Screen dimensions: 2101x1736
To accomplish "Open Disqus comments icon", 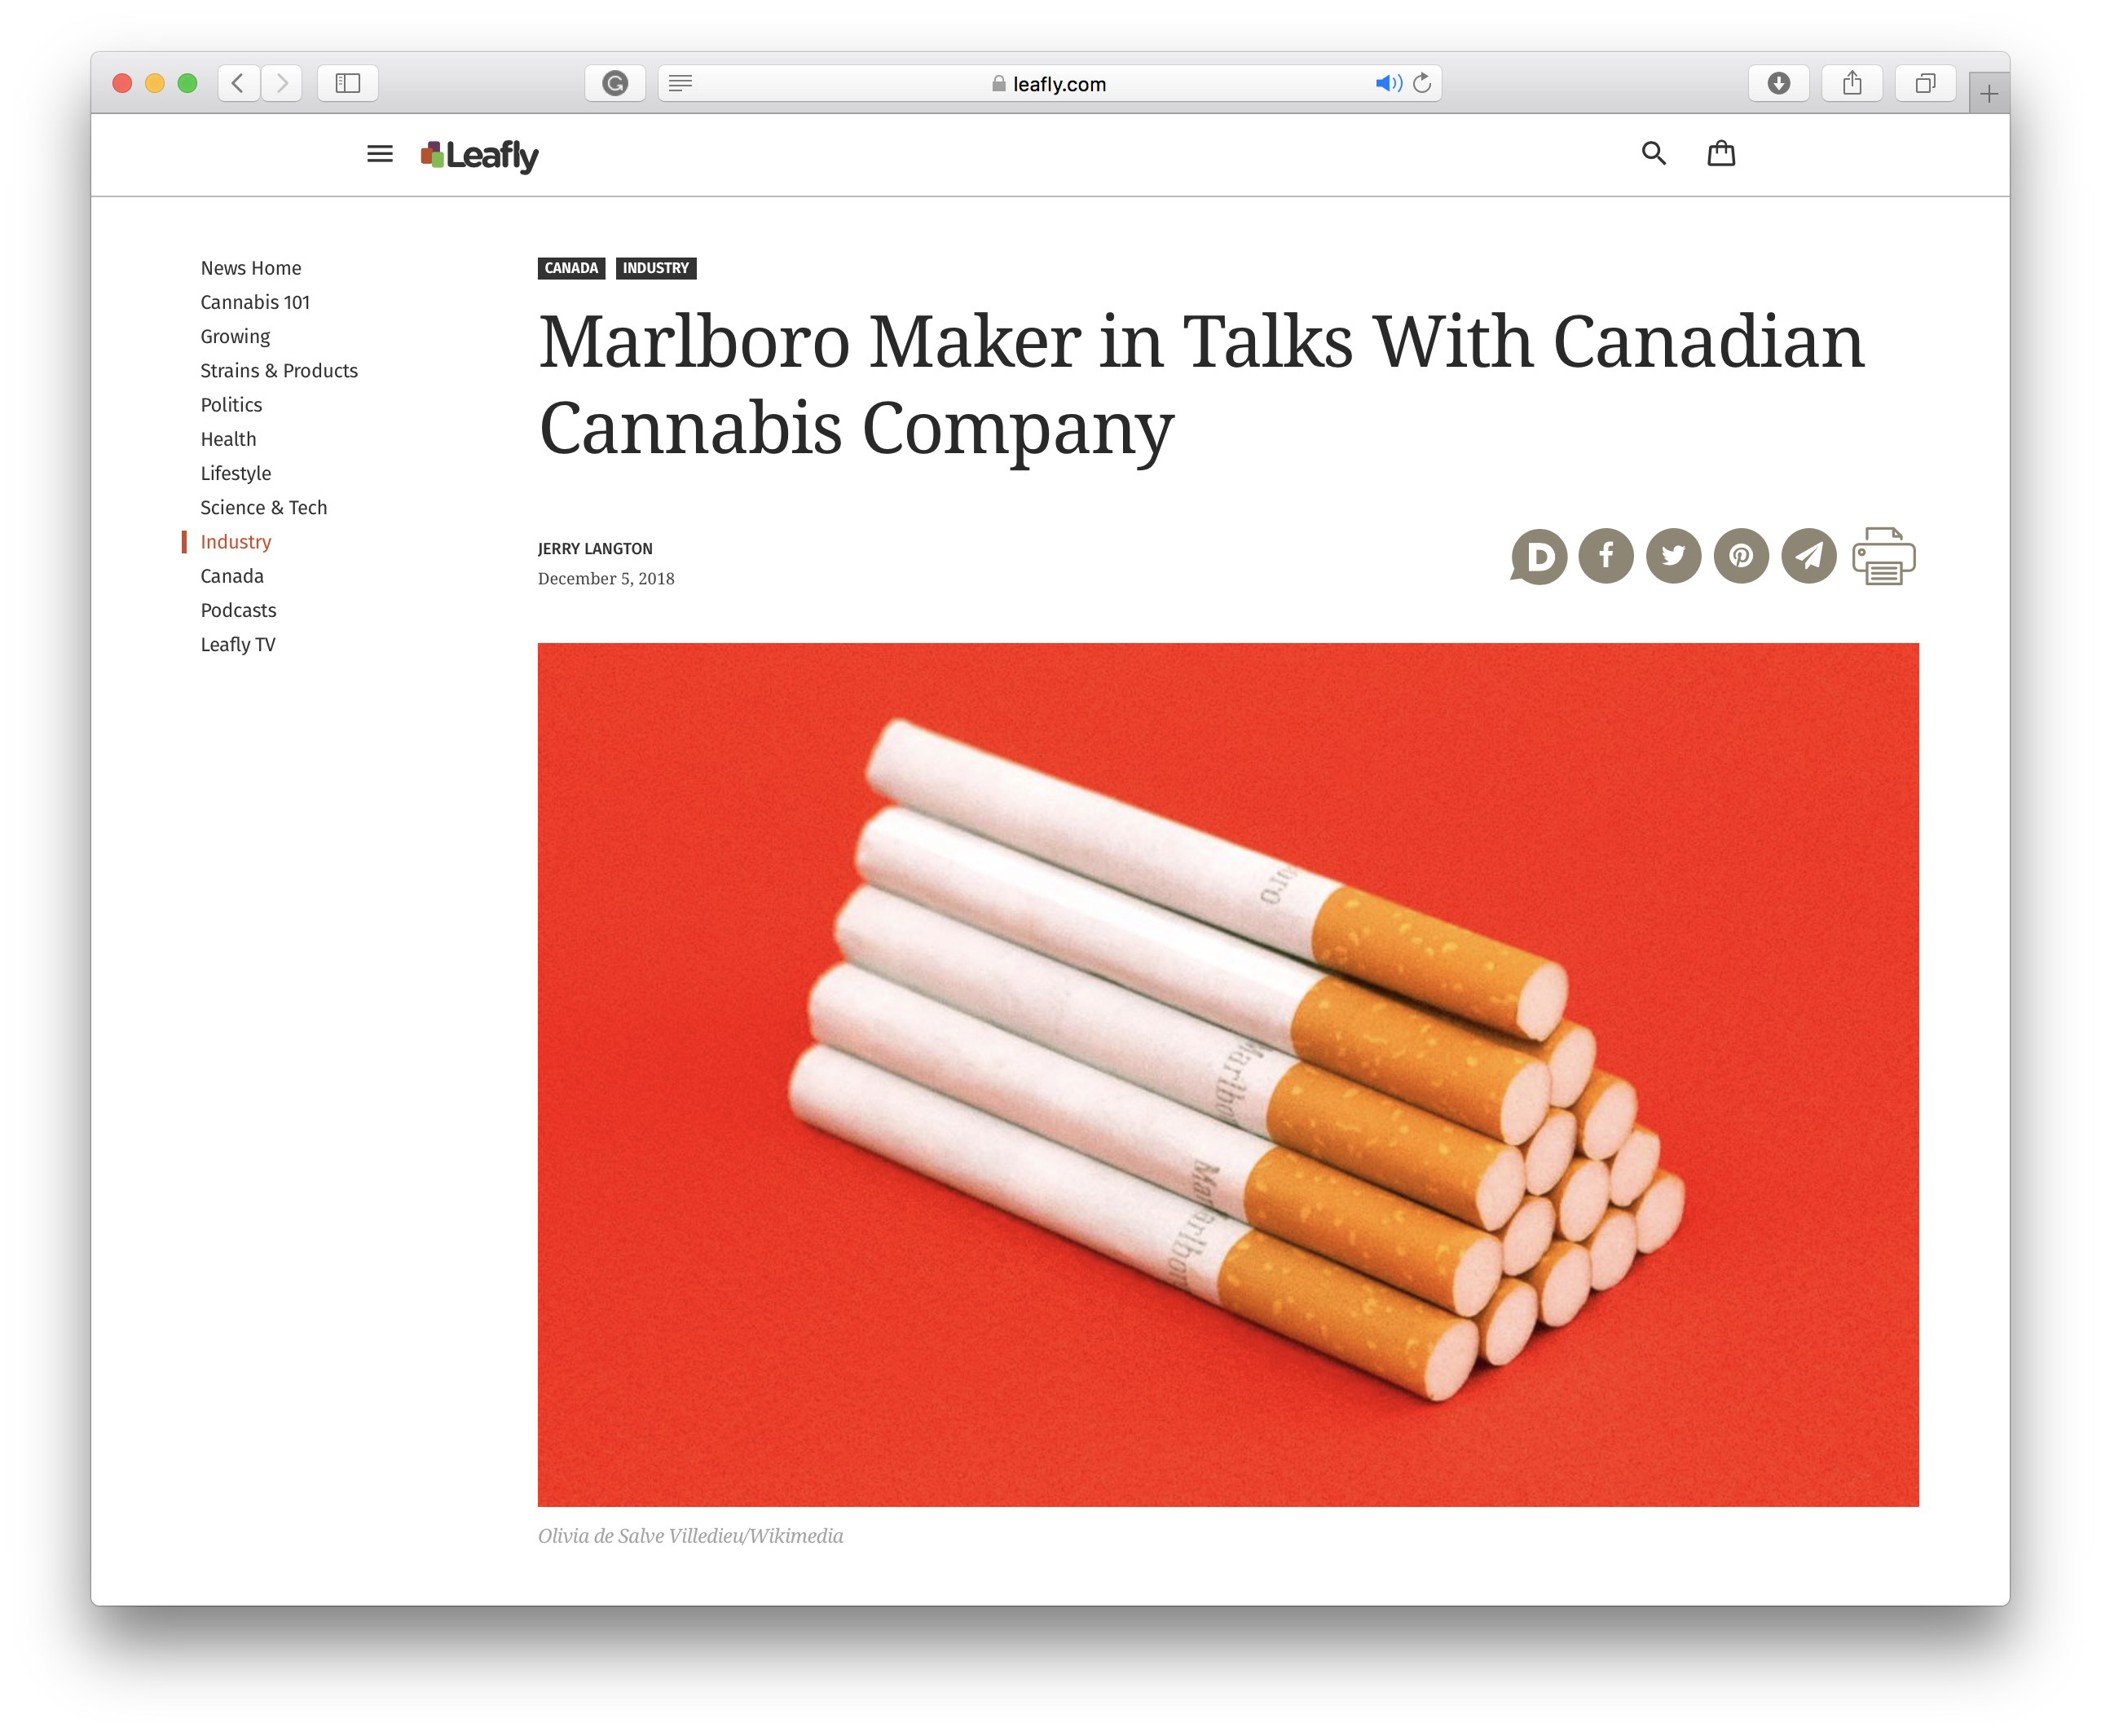I will 1538,556.
